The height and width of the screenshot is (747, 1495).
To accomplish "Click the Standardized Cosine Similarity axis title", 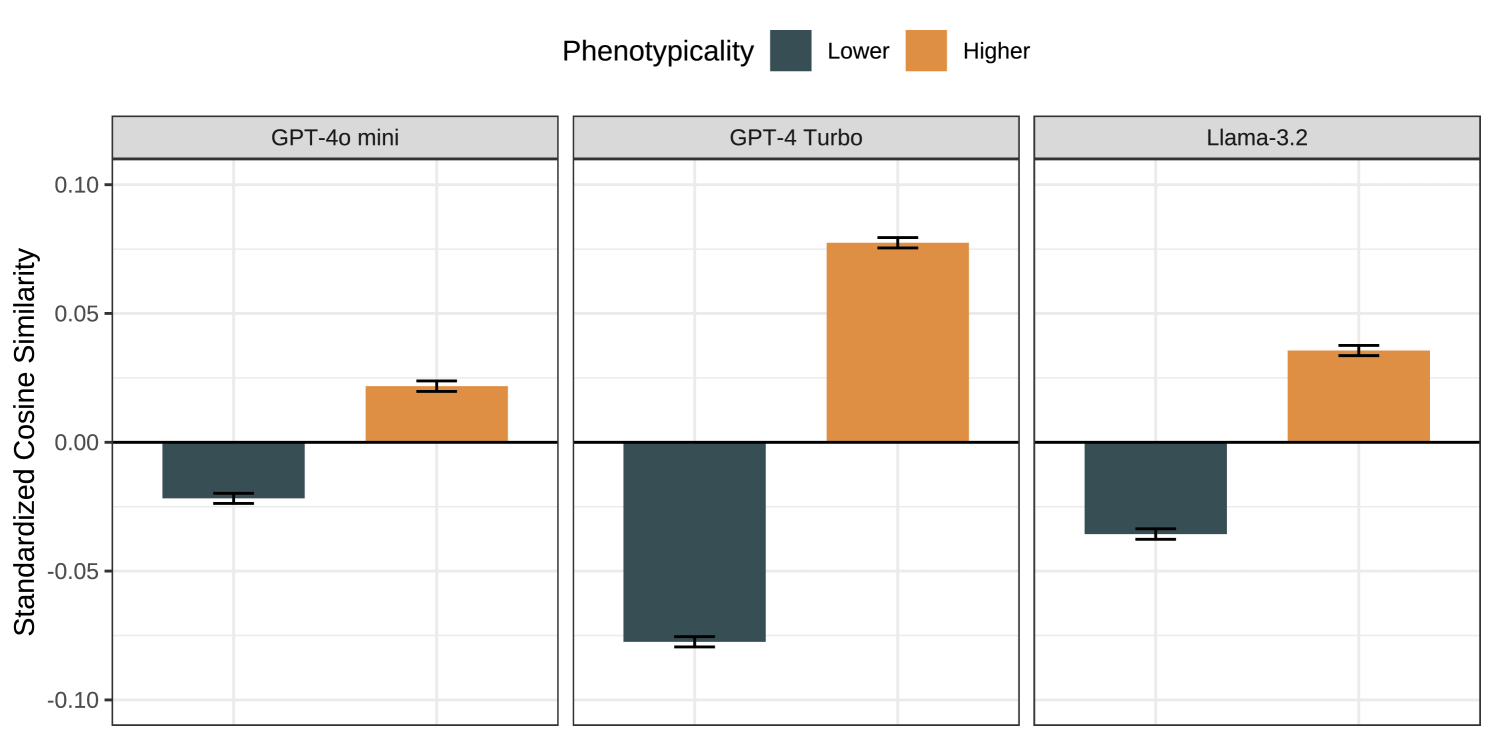I will coord(25,441).
